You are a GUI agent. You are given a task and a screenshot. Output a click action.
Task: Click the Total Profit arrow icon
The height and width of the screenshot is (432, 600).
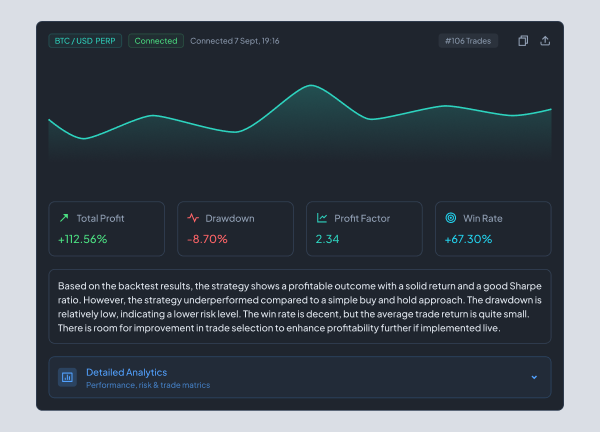click(x=64, y=218)
